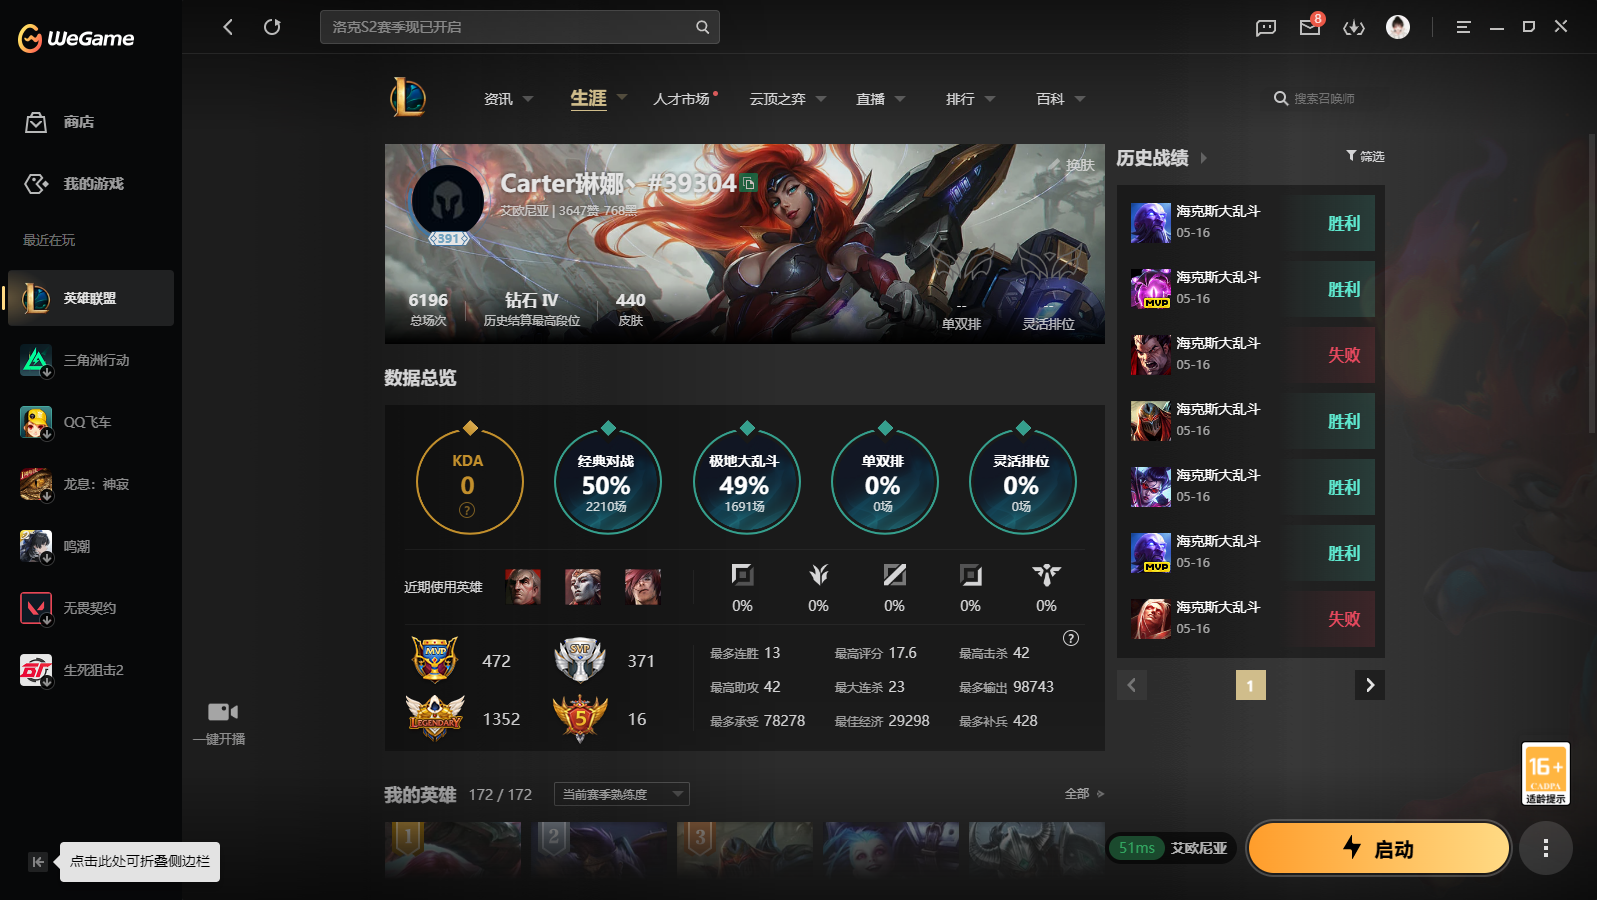The image size is (1597, 900).
Task: Select QQ飞车 in the sidebar
Action: [91, 422]
